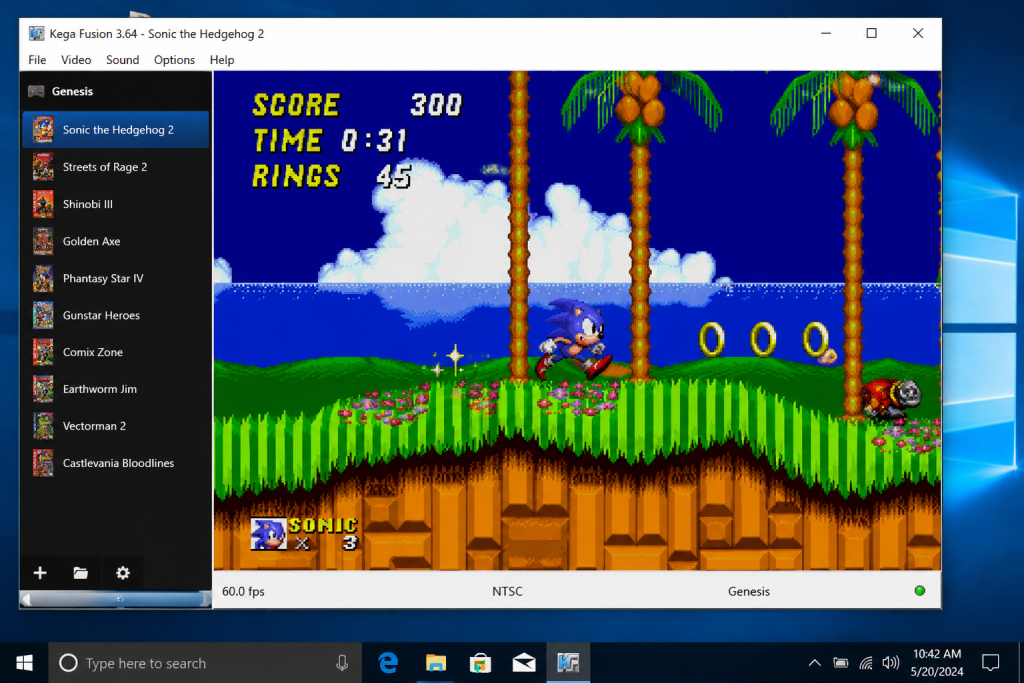
Task: Click the Earthworm Jim cover icon
Action: pyautogui.click(x=43, y=389)
